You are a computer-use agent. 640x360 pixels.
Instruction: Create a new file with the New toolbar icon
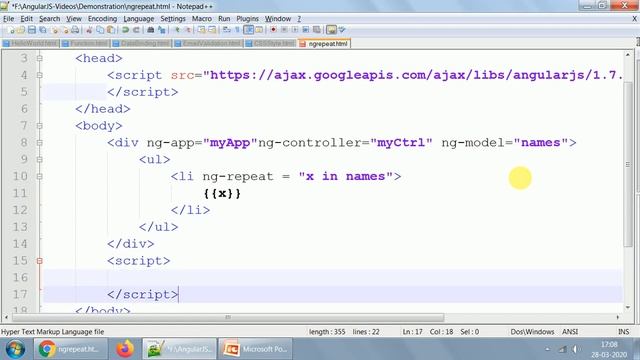(x=11, y=30)
